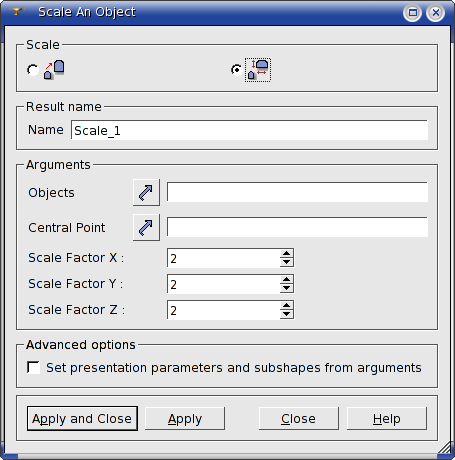Maximize the Scale An Object dialog
This screenshot has height=460, width=455.
click(x=412, y=13)
